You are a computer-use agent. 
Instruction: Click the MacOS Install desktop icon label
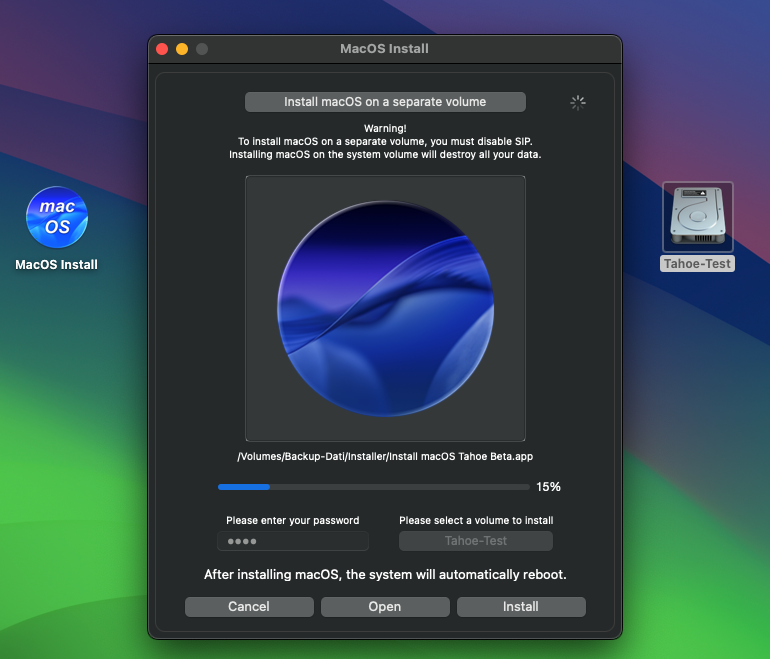pyautogui.click(x=56, y=265)
